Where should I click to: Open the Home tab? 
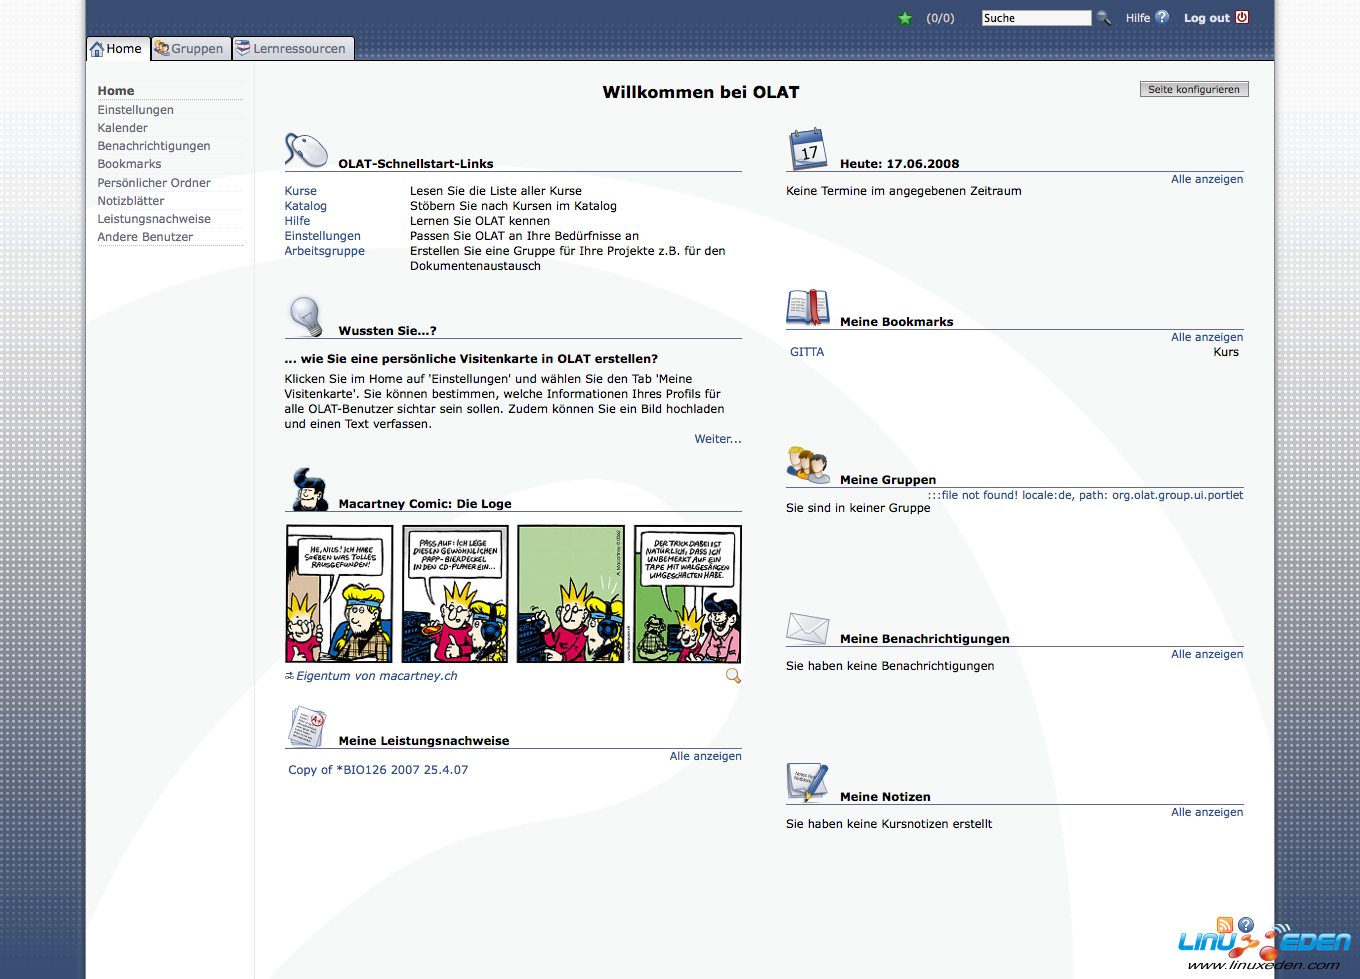[118, 48]
